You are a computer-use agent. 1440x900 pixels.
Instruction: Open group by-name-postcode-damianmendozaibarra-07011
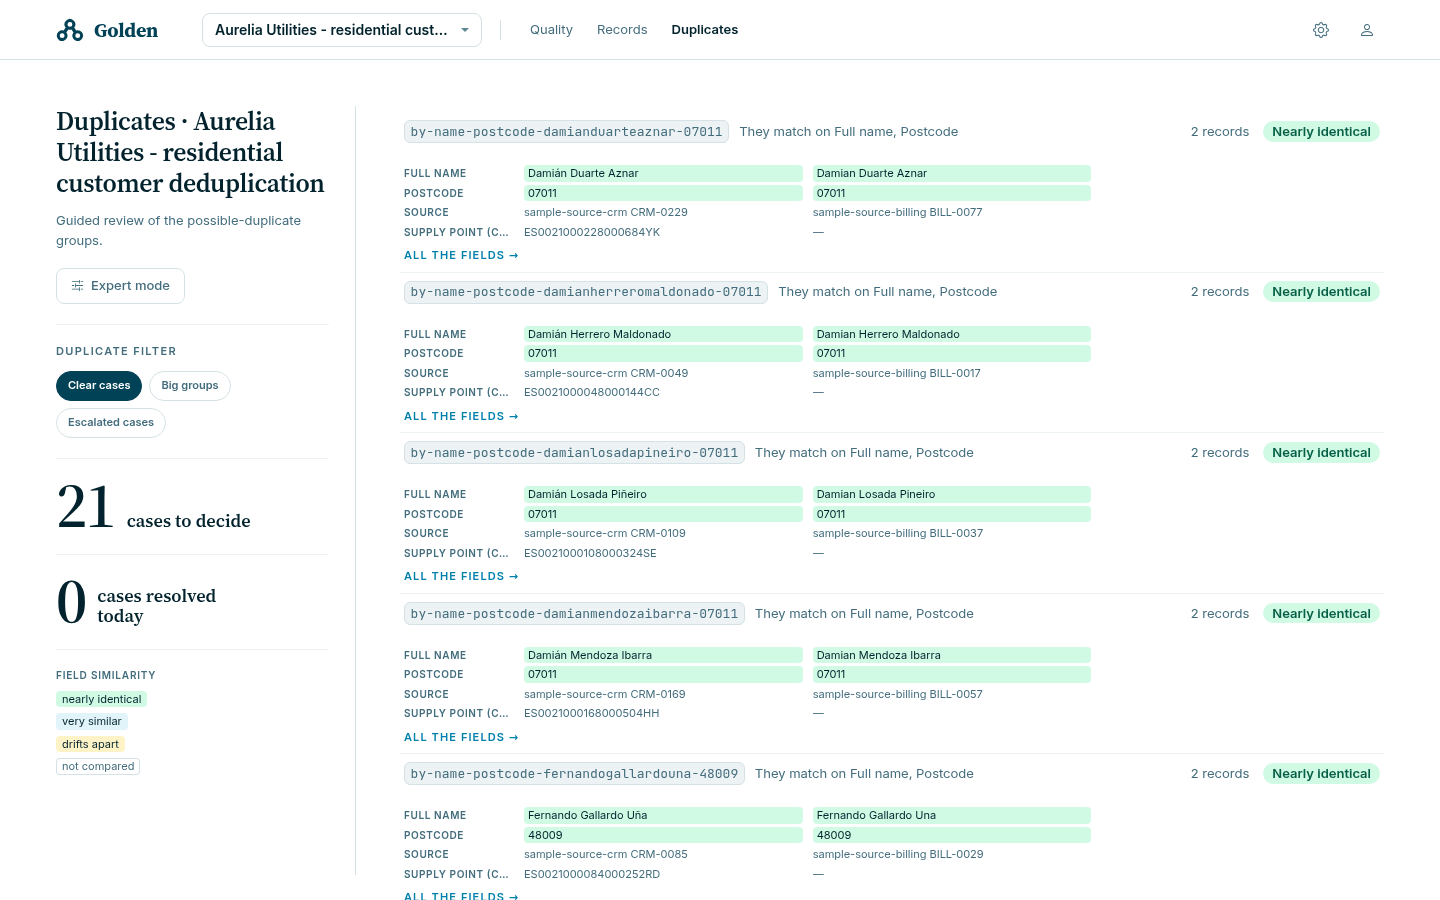(574, 614)
